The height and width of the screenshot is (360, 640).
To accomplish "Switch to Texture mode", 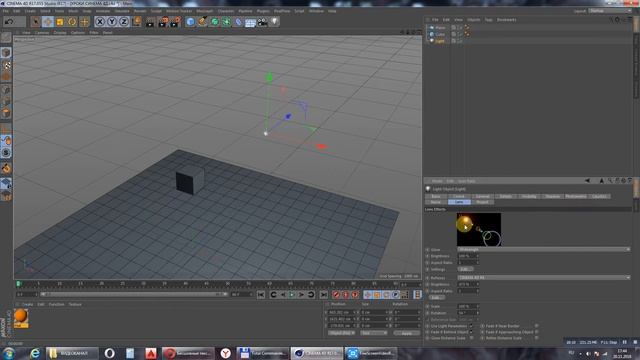I will tap(6, 65).
